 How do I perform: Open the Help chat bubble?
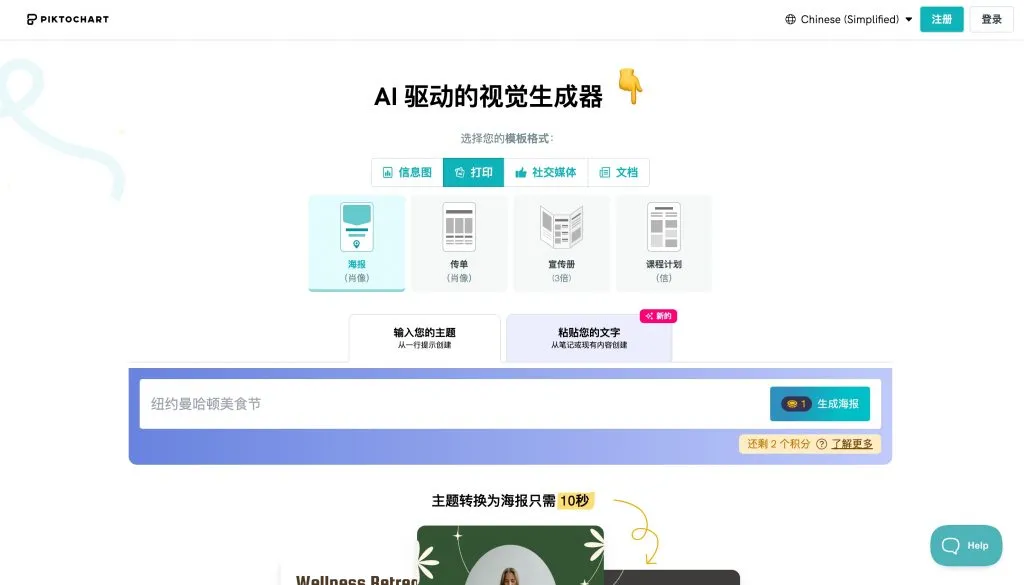tap(966, 545)
